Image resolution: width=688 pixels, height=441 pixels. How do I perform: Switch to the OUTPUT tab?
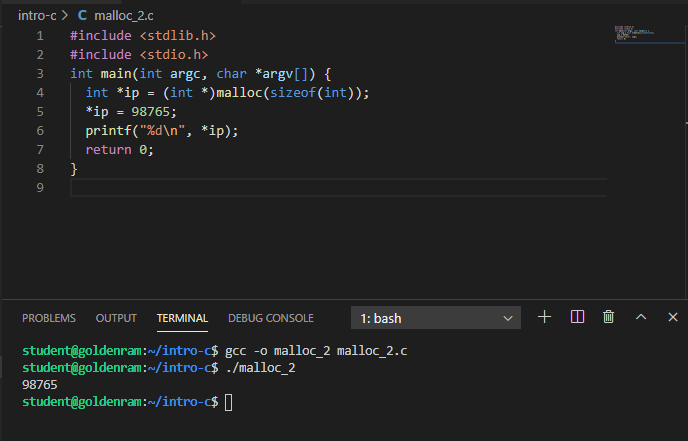click(x=116, y=318)
